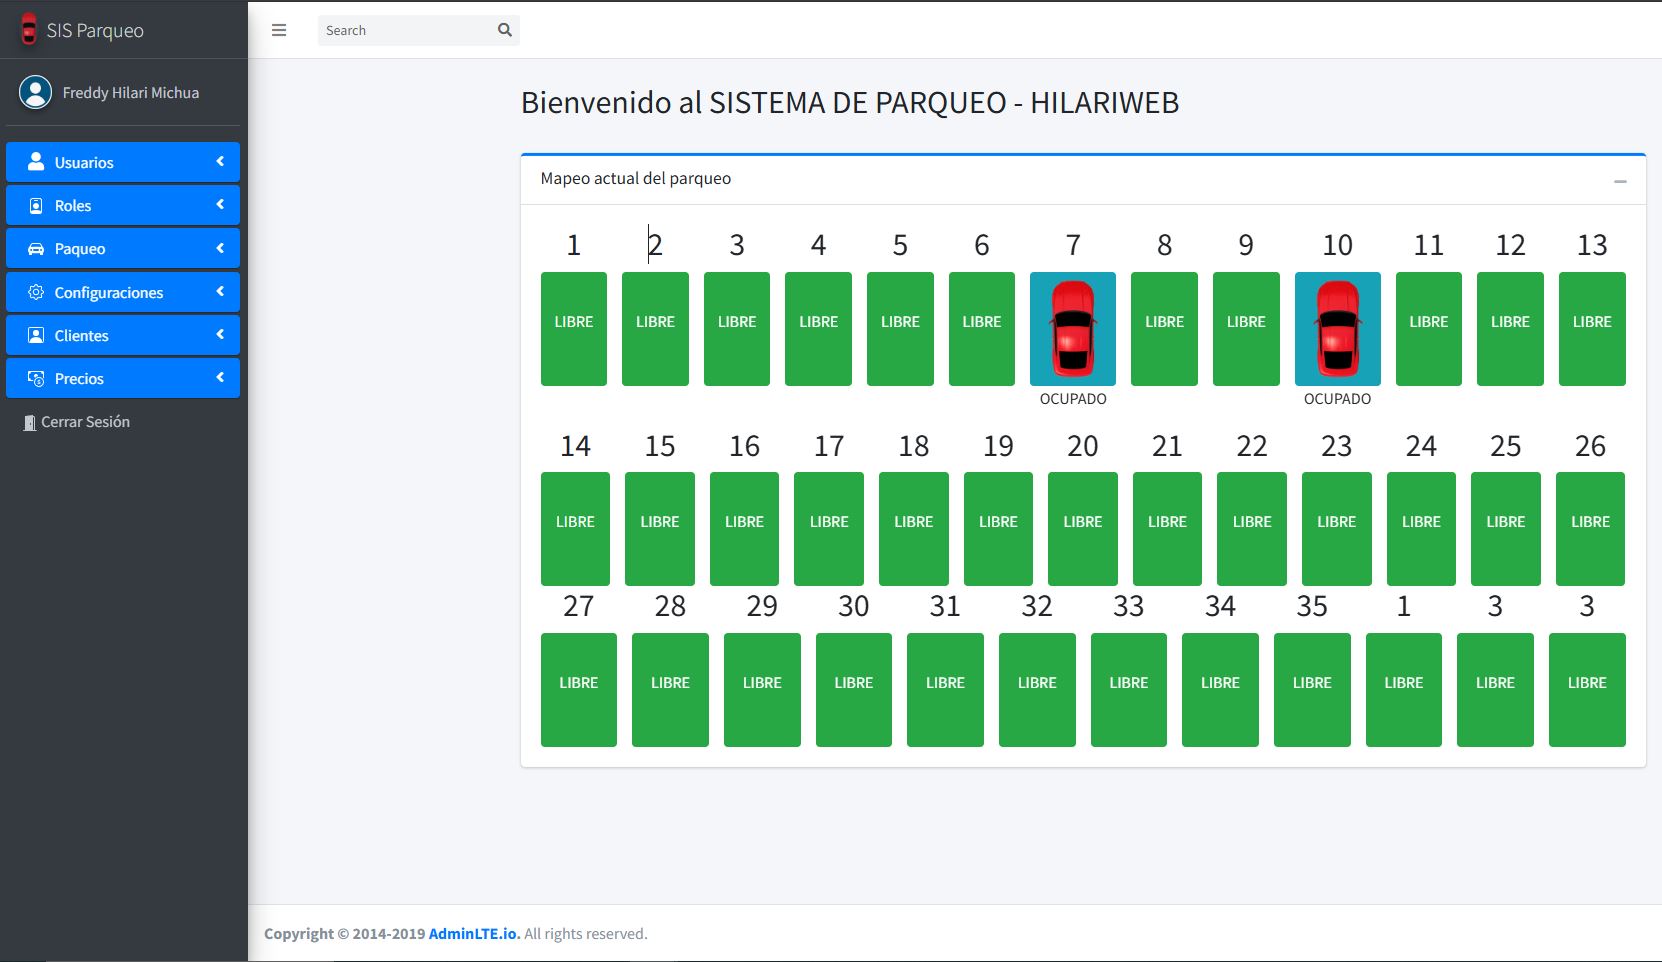Image resolution: width=1662 pixels, height=962 pixels.
Task: Click the red car in space 7
Action: click(1073, 328)
